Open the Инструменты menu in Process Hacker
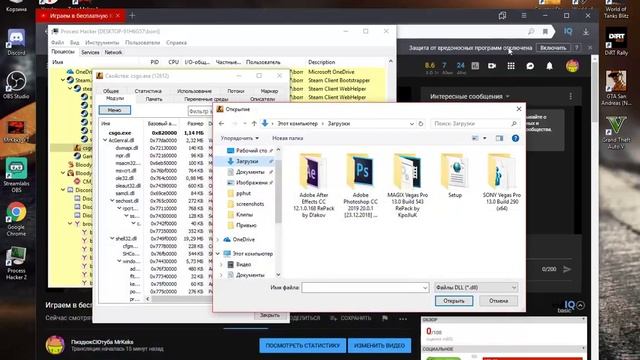Image resolution: width=640 pixels, height=360 pixels. (102, 42)
